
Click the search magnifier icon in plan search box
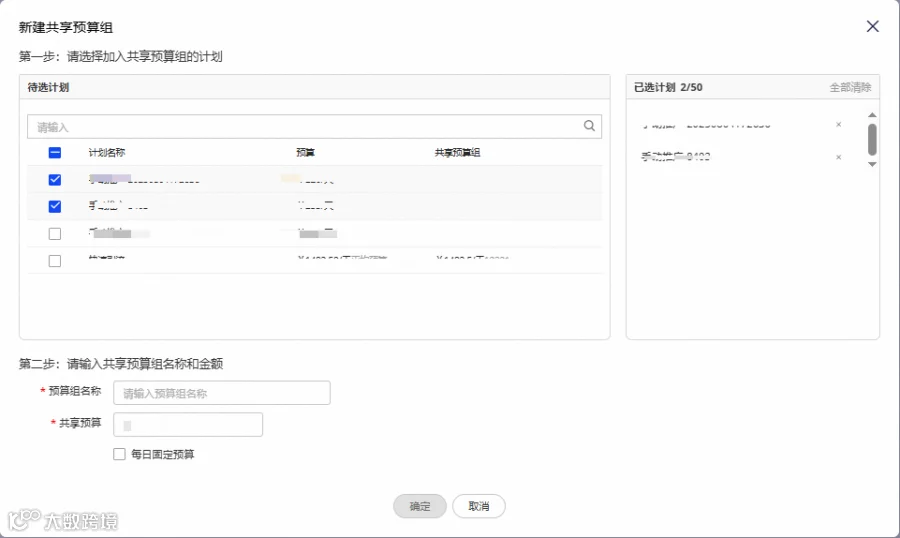tap(589, 126)
